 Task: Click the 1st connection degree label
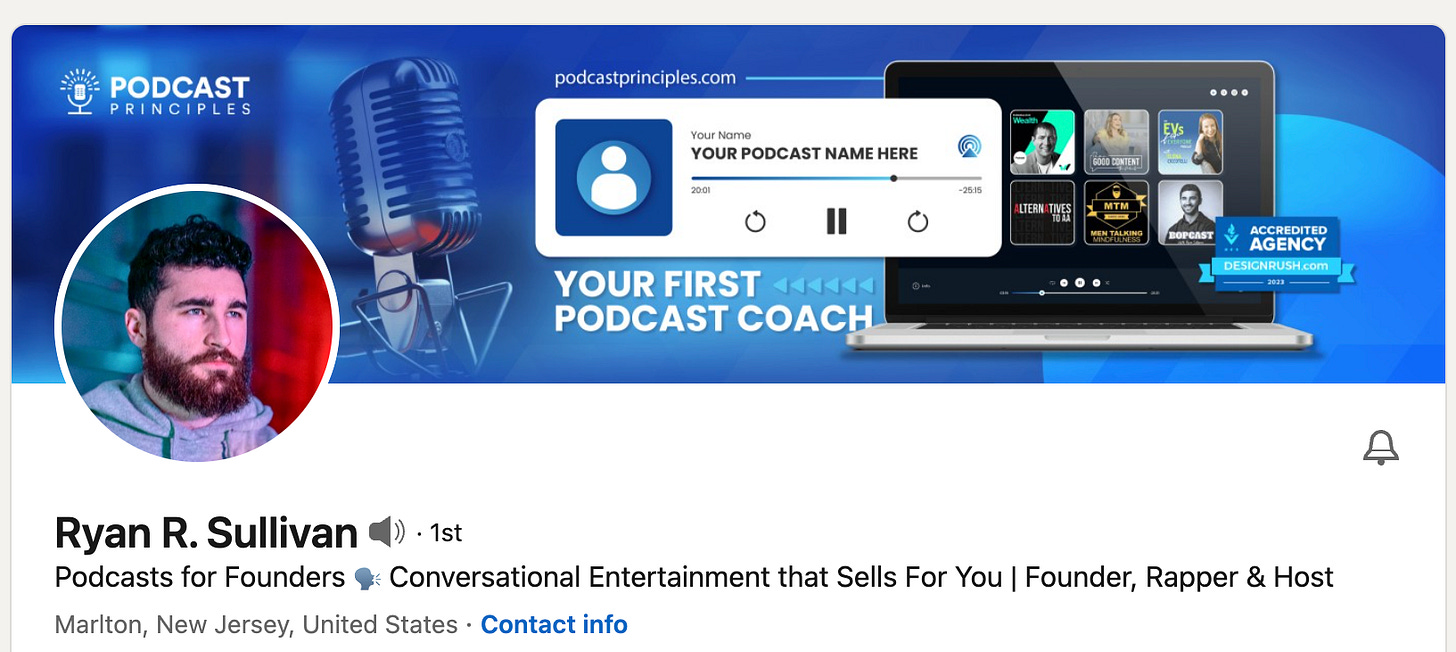pyautogui.click(x=446, y=533)
